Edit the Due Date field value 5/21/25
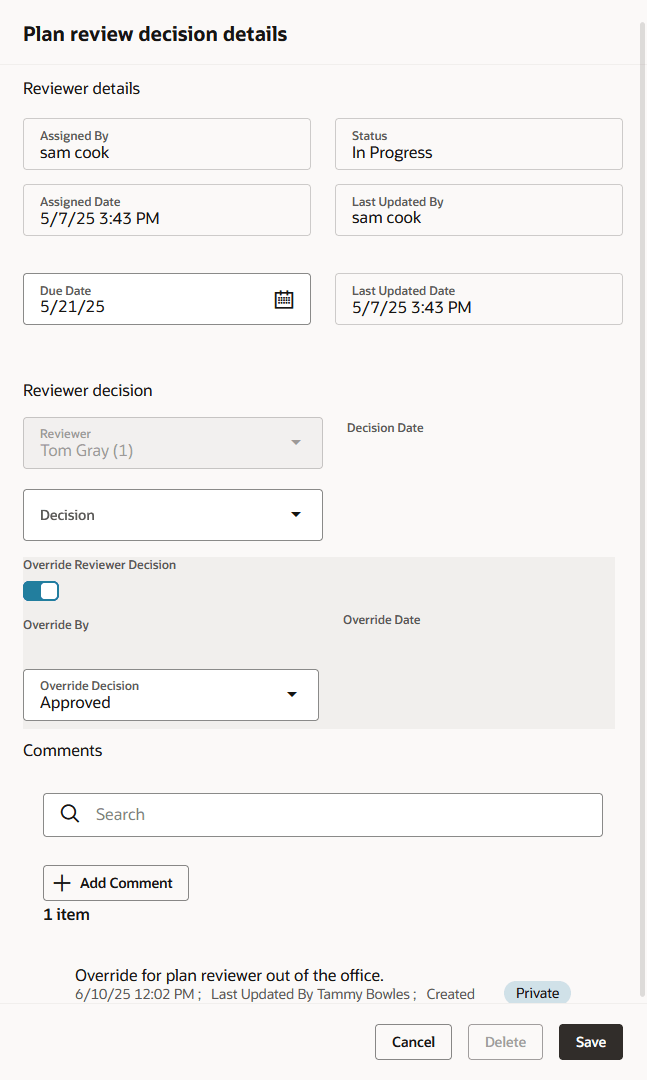This screenshot has height=1080, width=647. click(150, 305)
